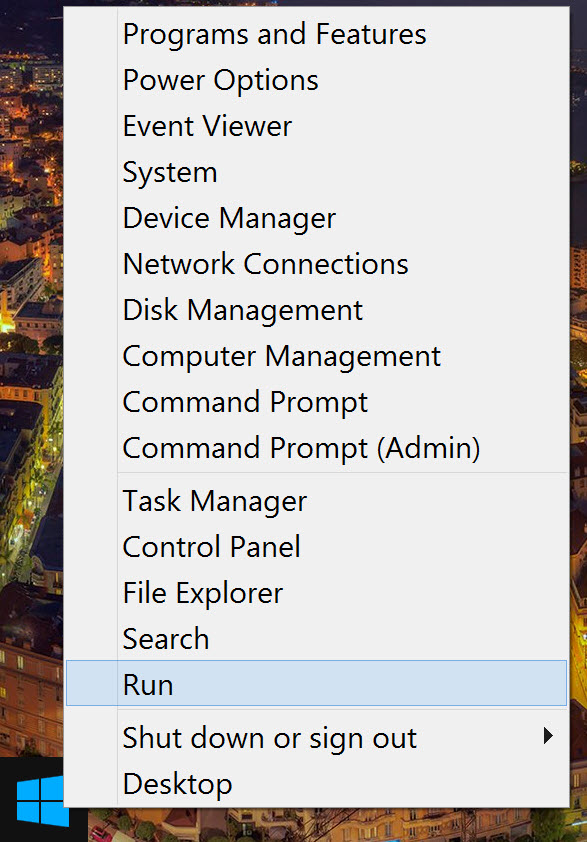Open Disk Management
The width and height of the screenshot is (587, 842).
point(242,310)
